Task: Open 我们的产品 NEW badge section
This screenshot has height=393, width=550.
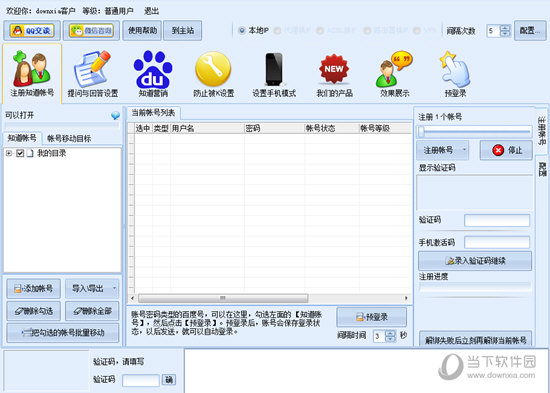Action: [x=334, y=74]
